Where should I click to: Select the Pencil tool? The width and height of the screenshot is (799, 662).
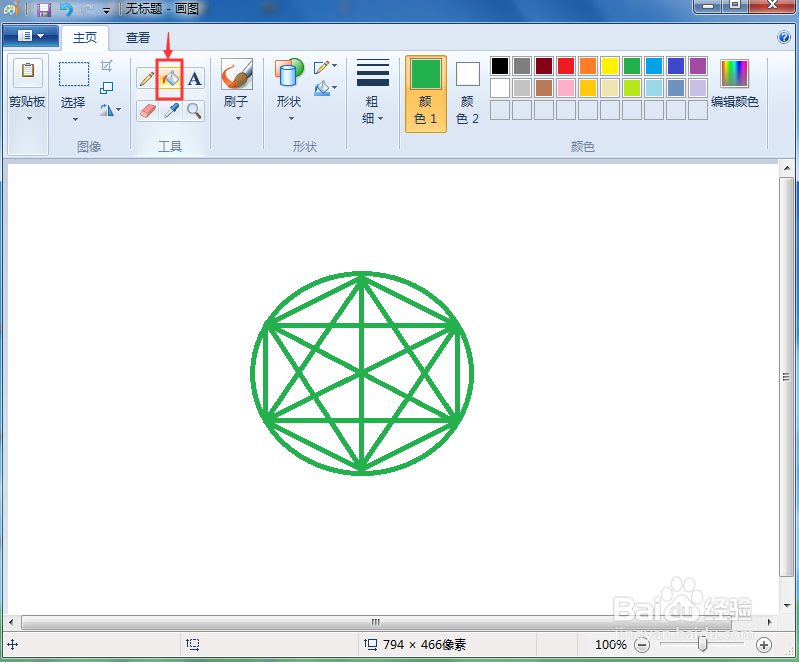tap(147, 79)
